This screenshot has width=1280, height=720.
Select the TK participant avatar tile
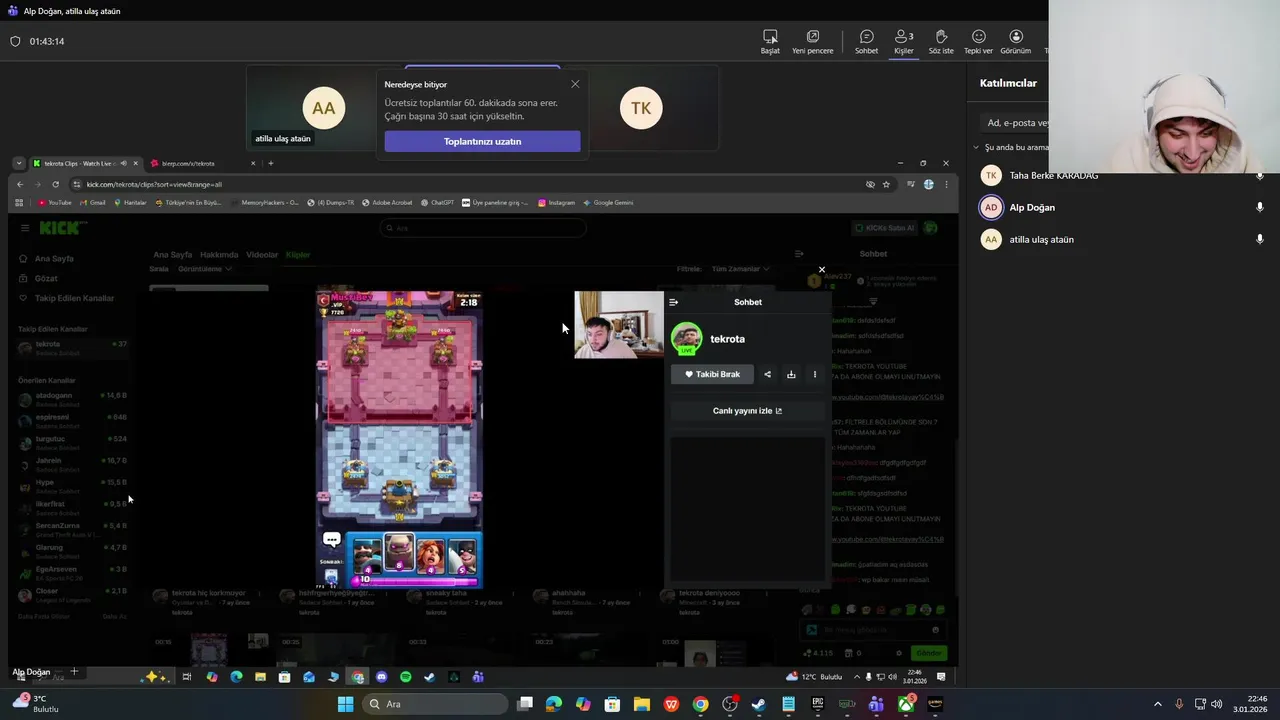click(641, 108)
